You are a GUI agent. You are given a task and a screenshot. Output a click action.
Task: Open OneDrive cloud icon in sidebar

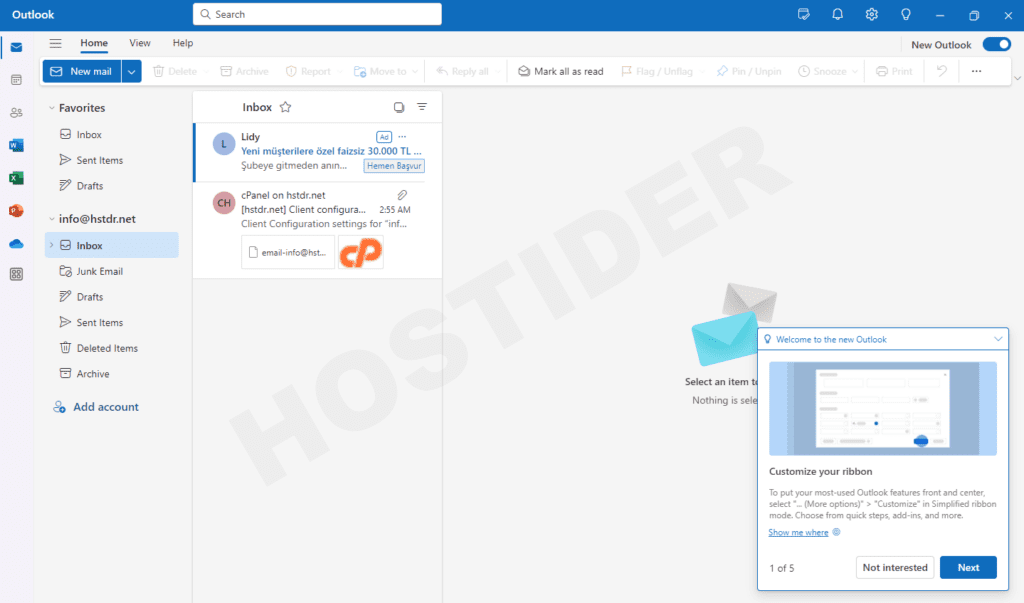pos(16,243)
